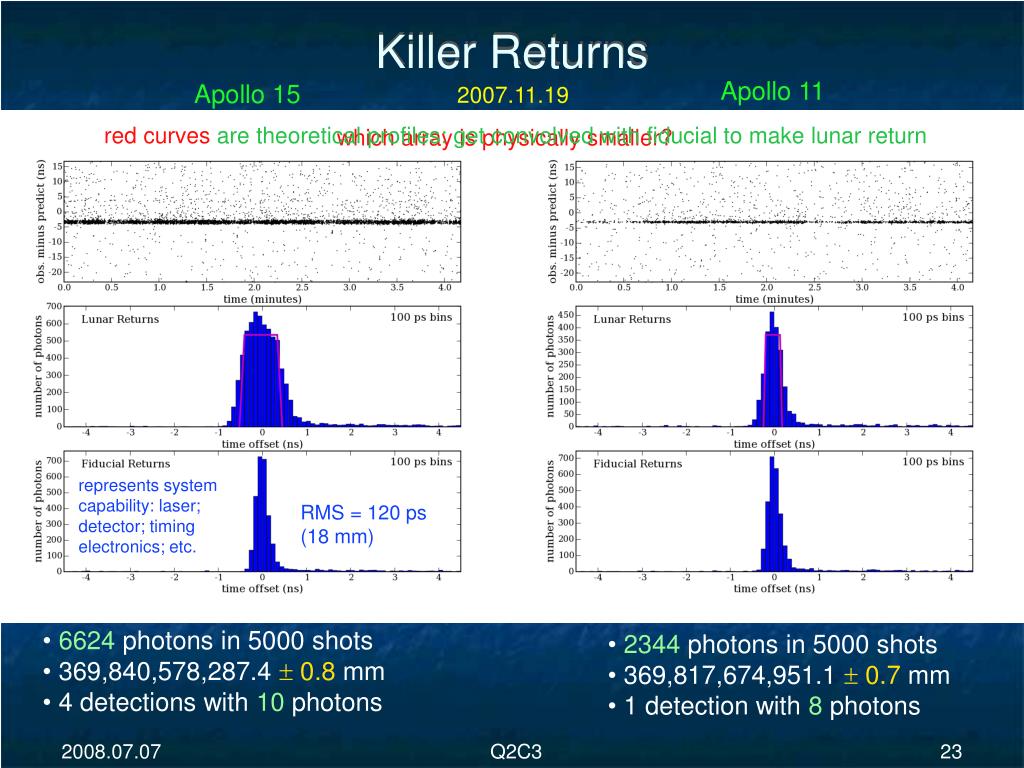Viewport: 1024px width, 768px height.
Task: Click Apollo 11 scatter plot return band
Action: pyautogui.click(x=775, y=222)
